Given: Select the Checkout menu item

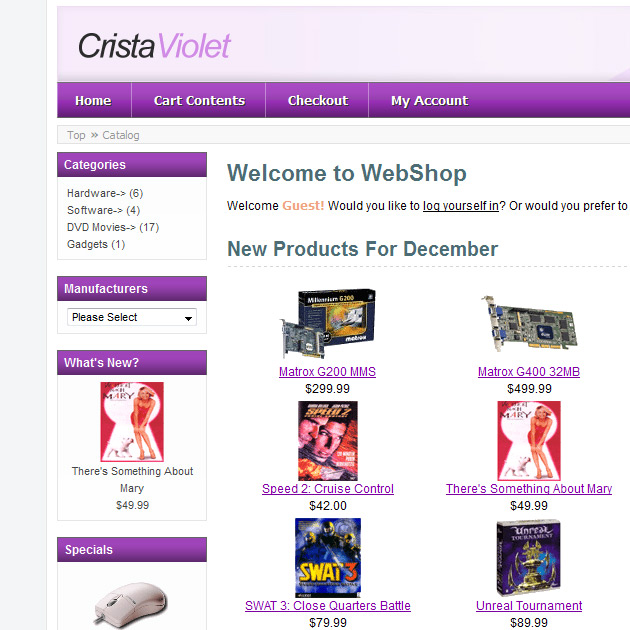Looking at the screenshot, I should [318, 100].
